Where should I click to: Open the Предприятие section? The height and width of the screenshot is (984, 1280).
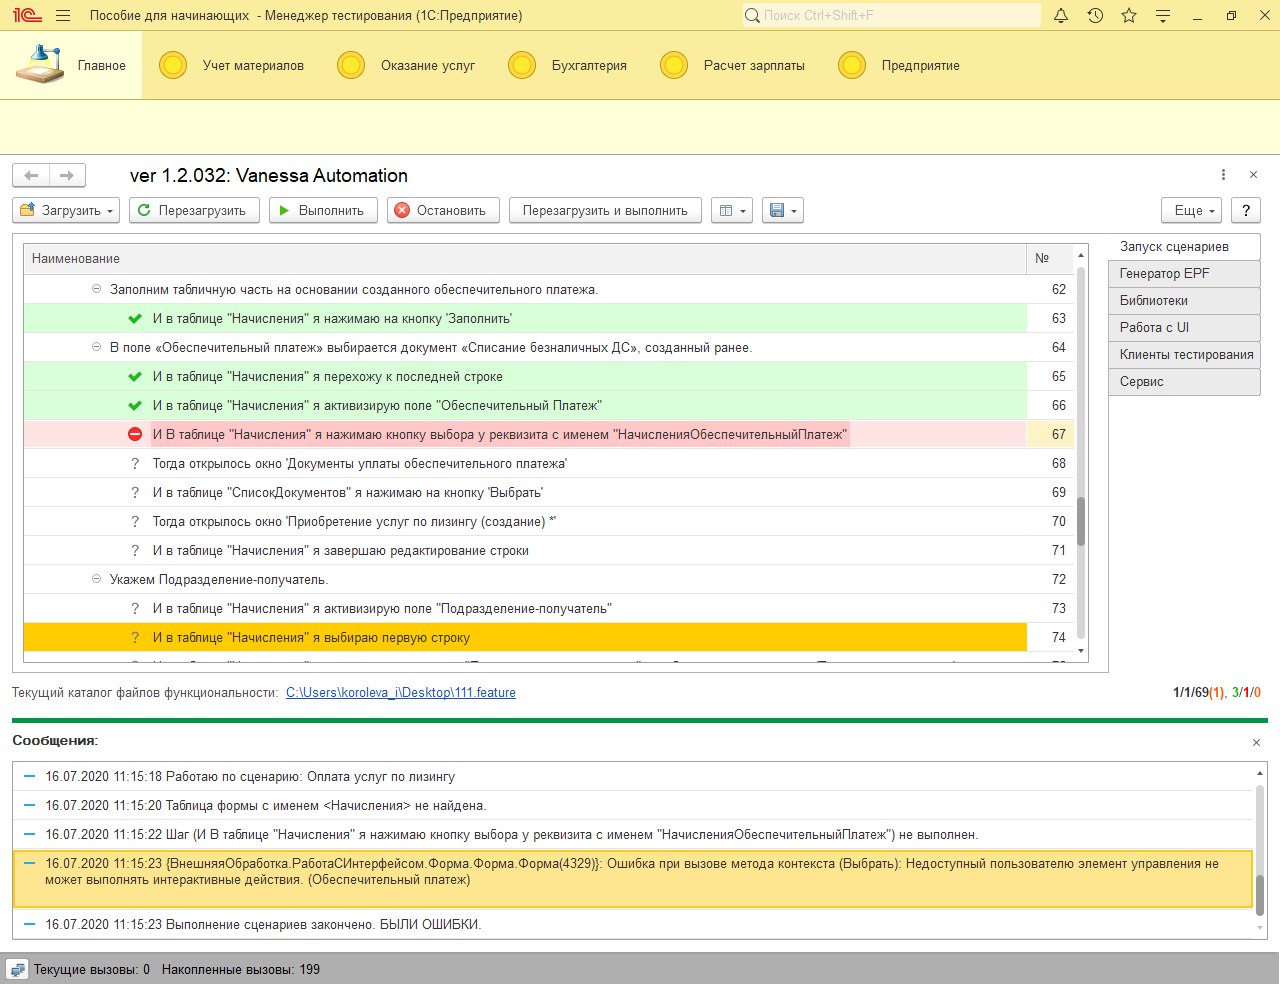pyautogui.click(x=920, y=65)
